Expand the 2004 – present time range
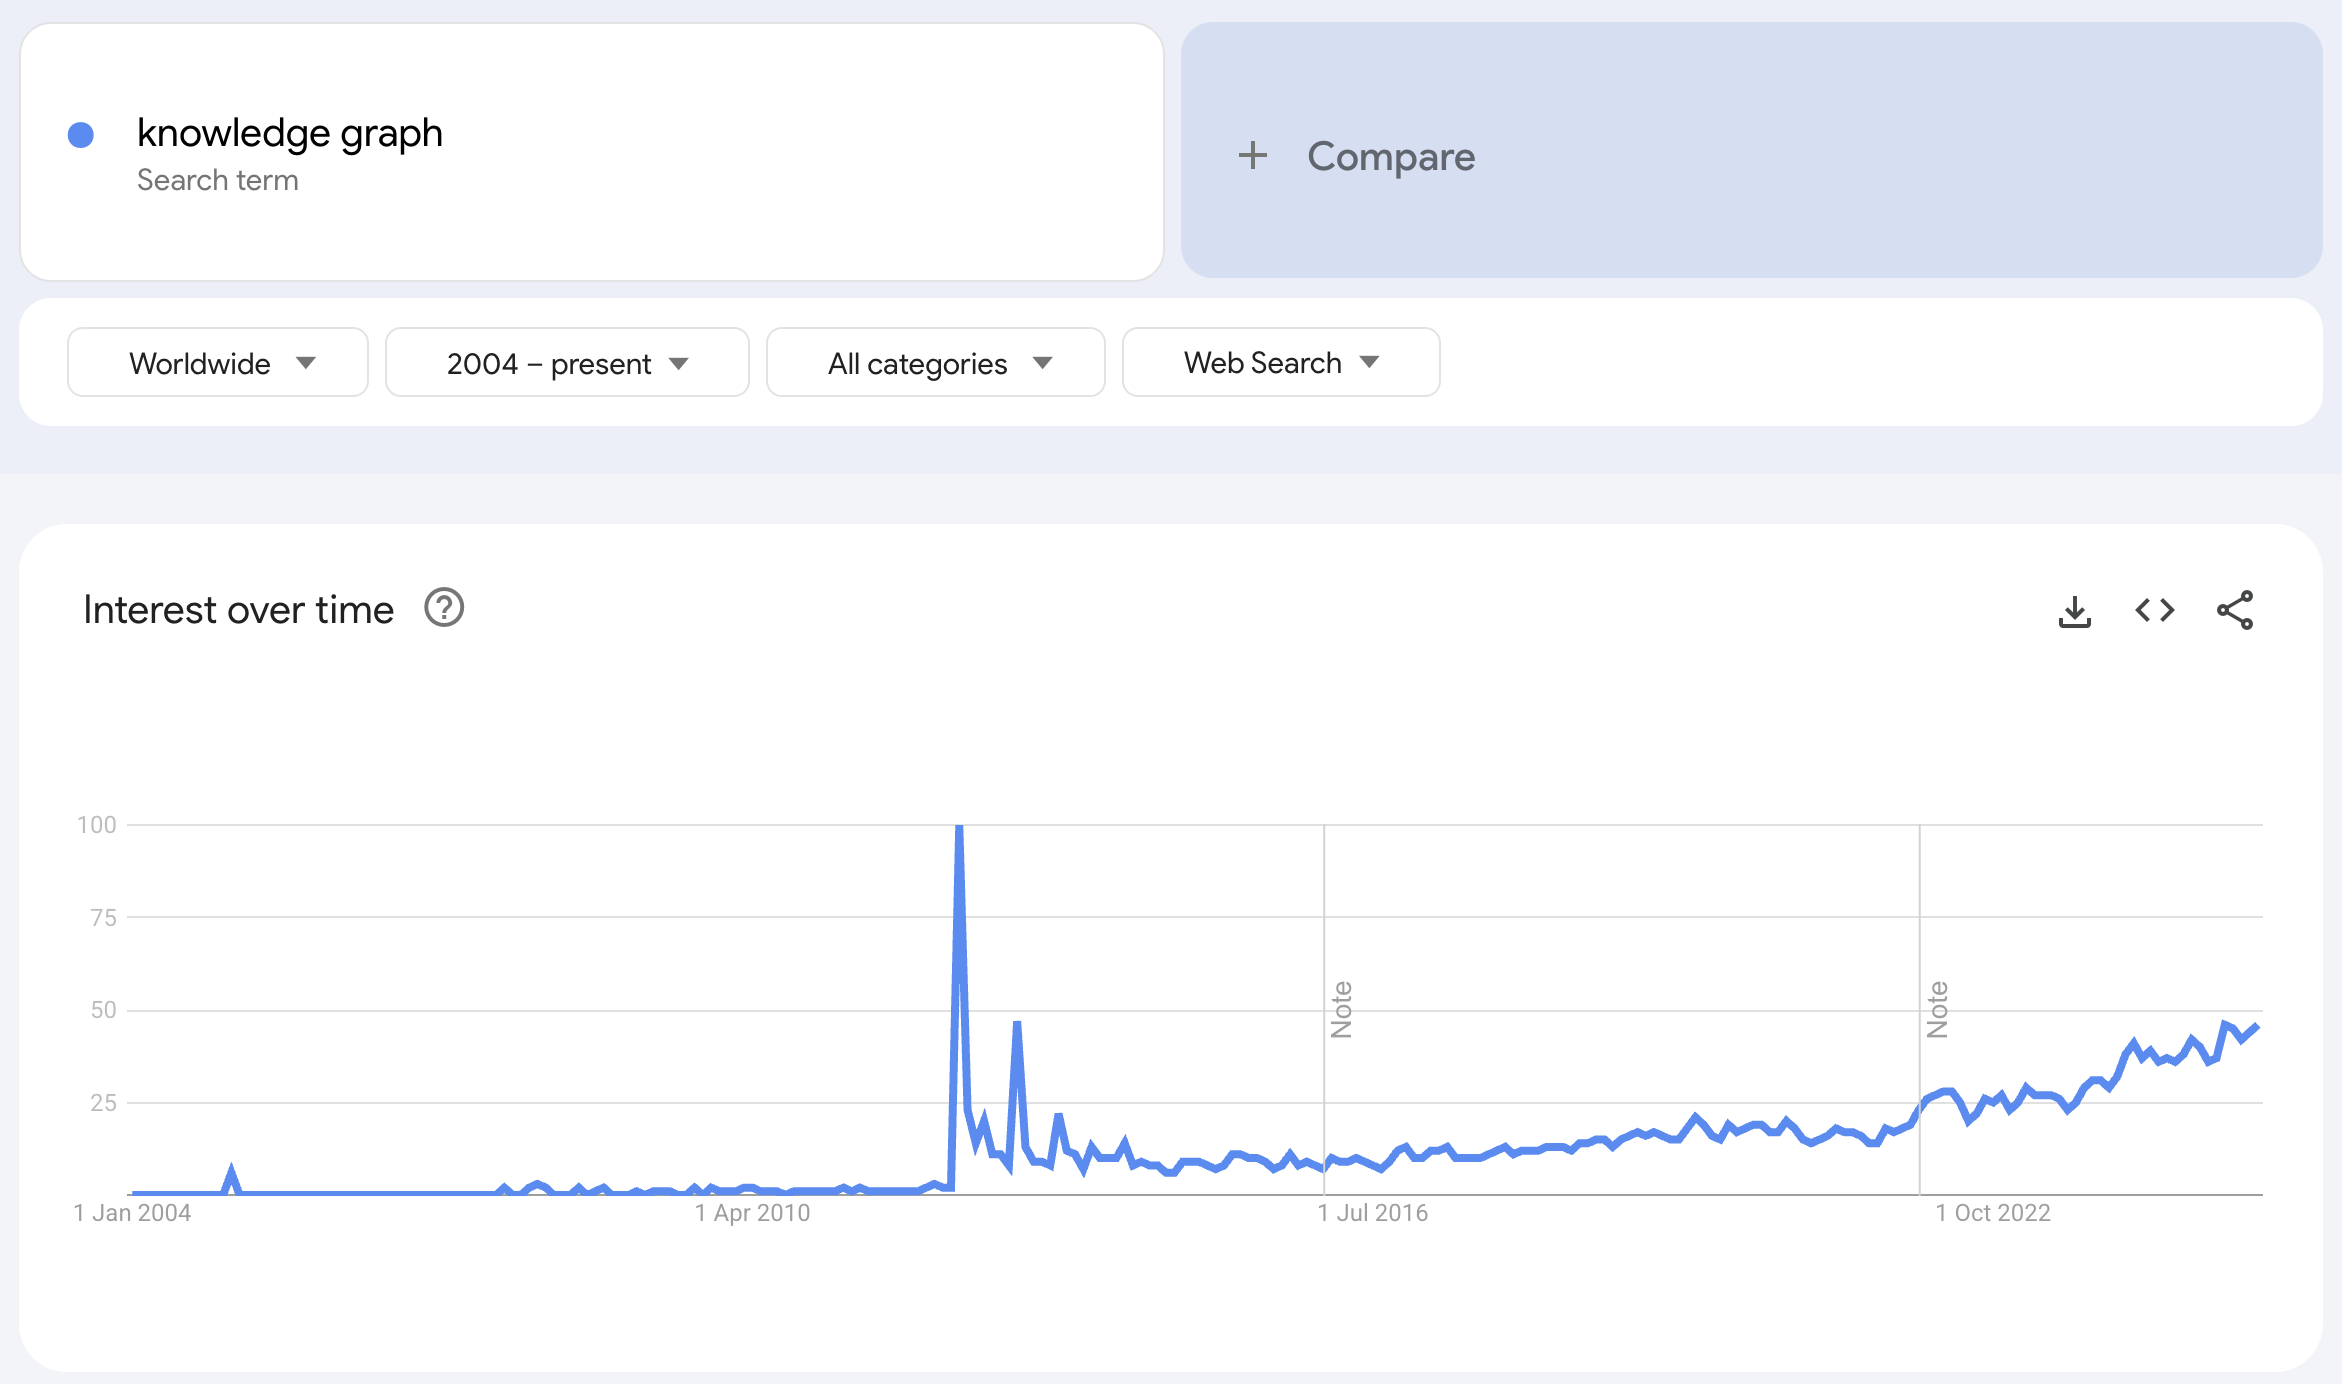The width and height of the screenshot is (2342, 1384). [x=567, y=363]
